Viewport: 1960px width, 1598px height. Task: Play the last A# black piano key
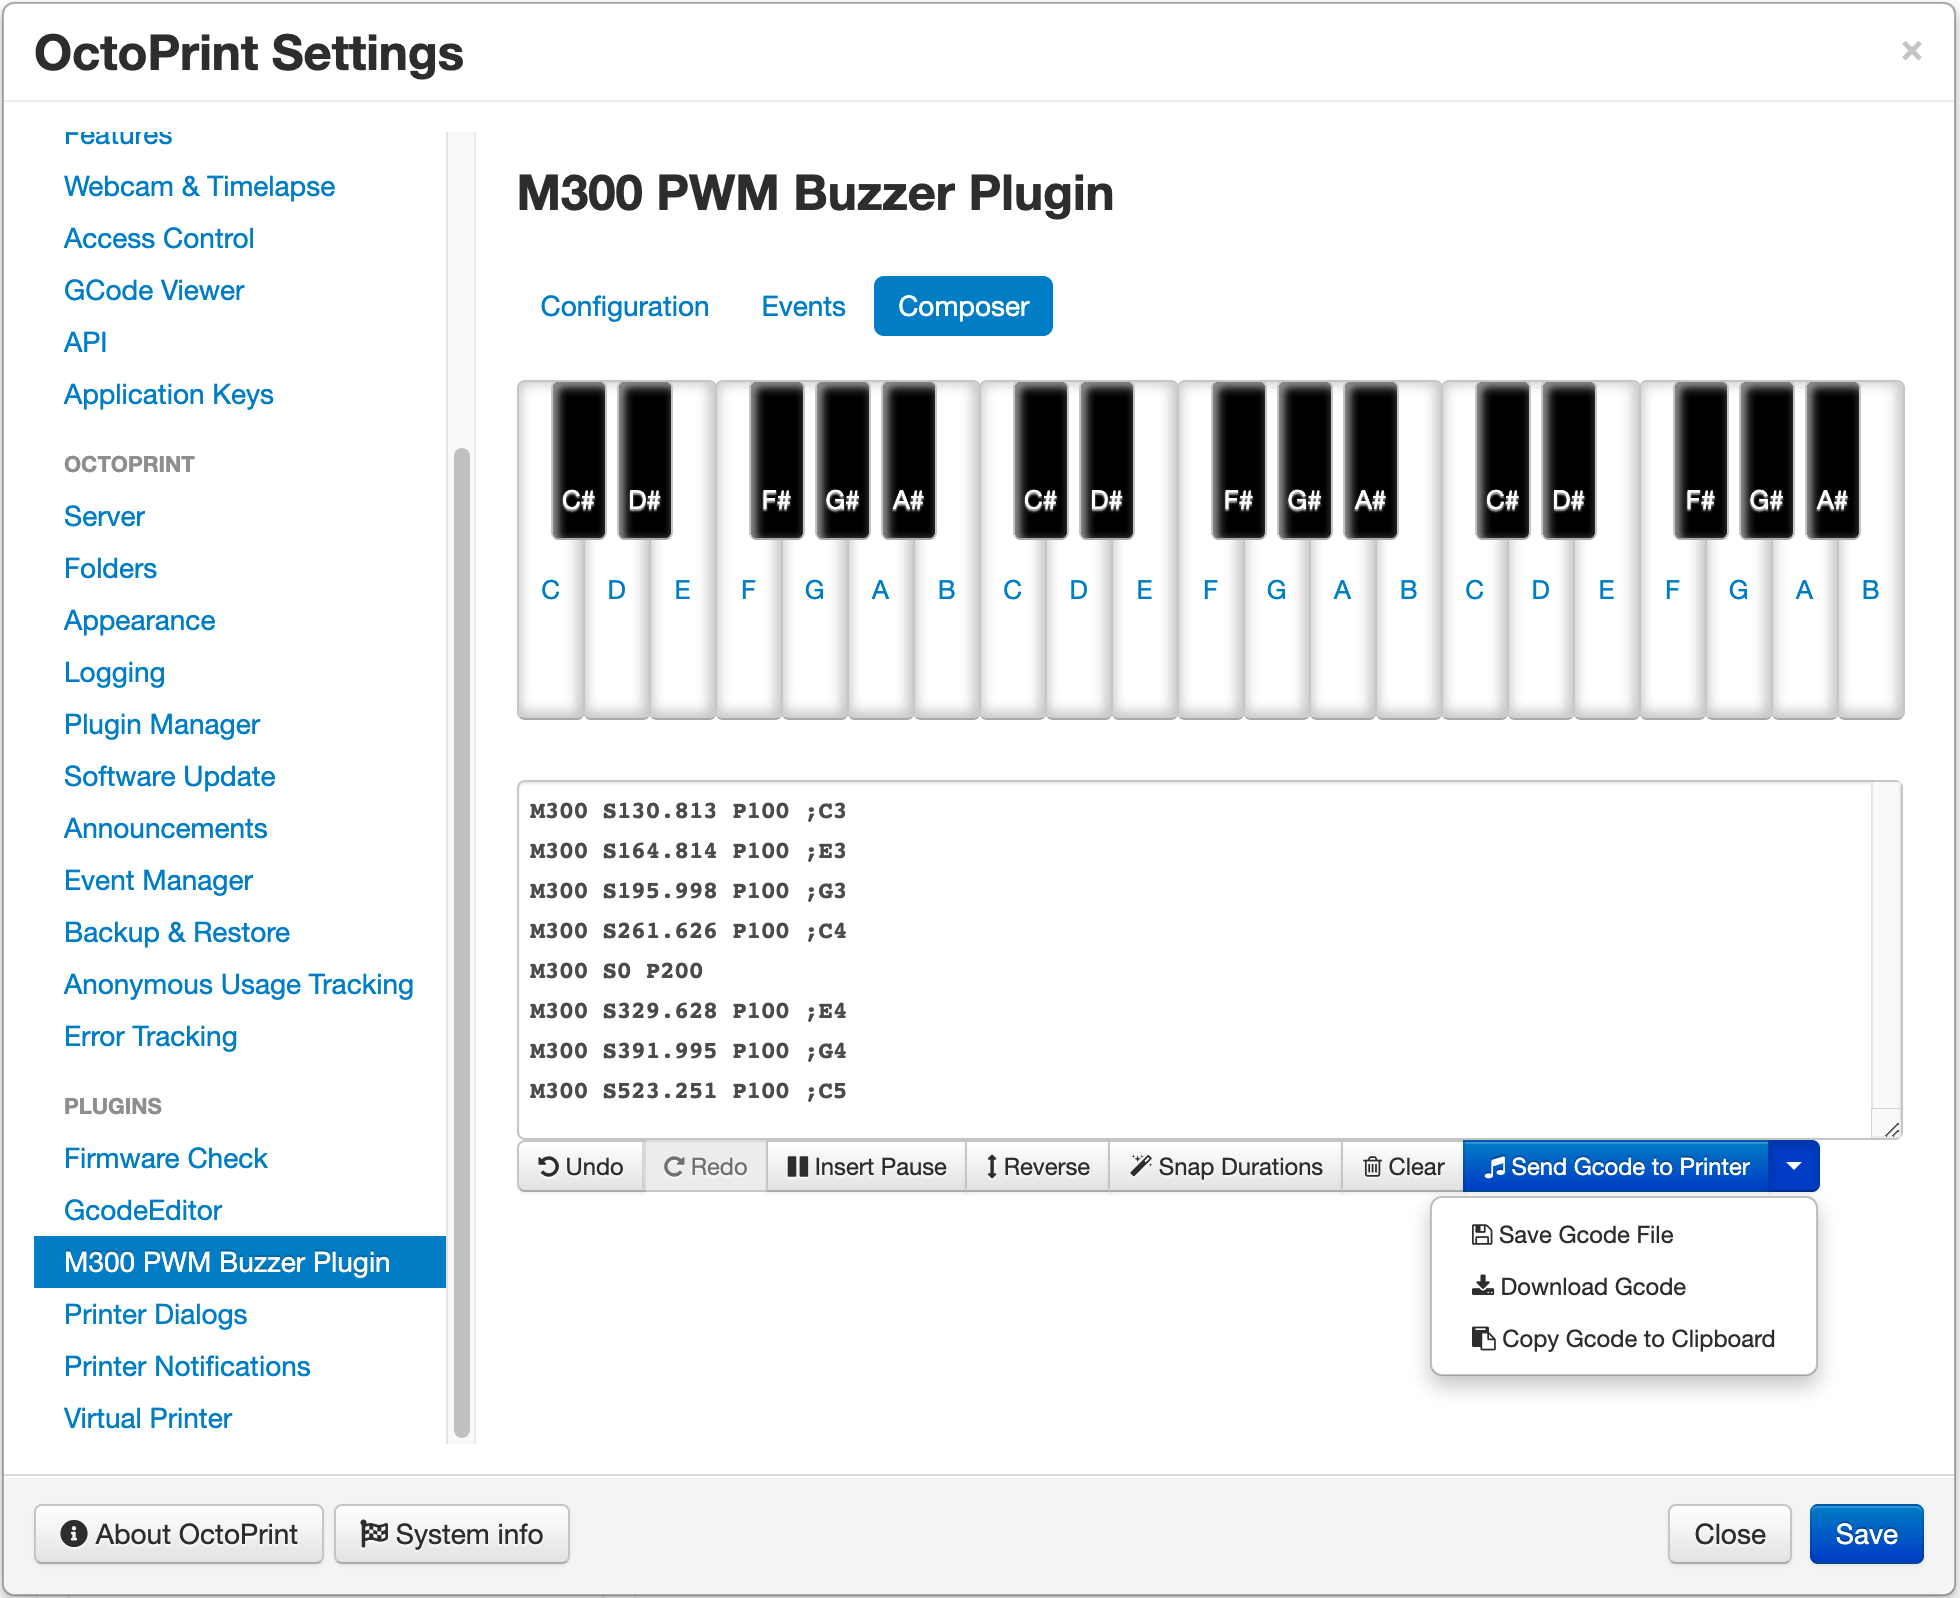tap(1832, 460)
